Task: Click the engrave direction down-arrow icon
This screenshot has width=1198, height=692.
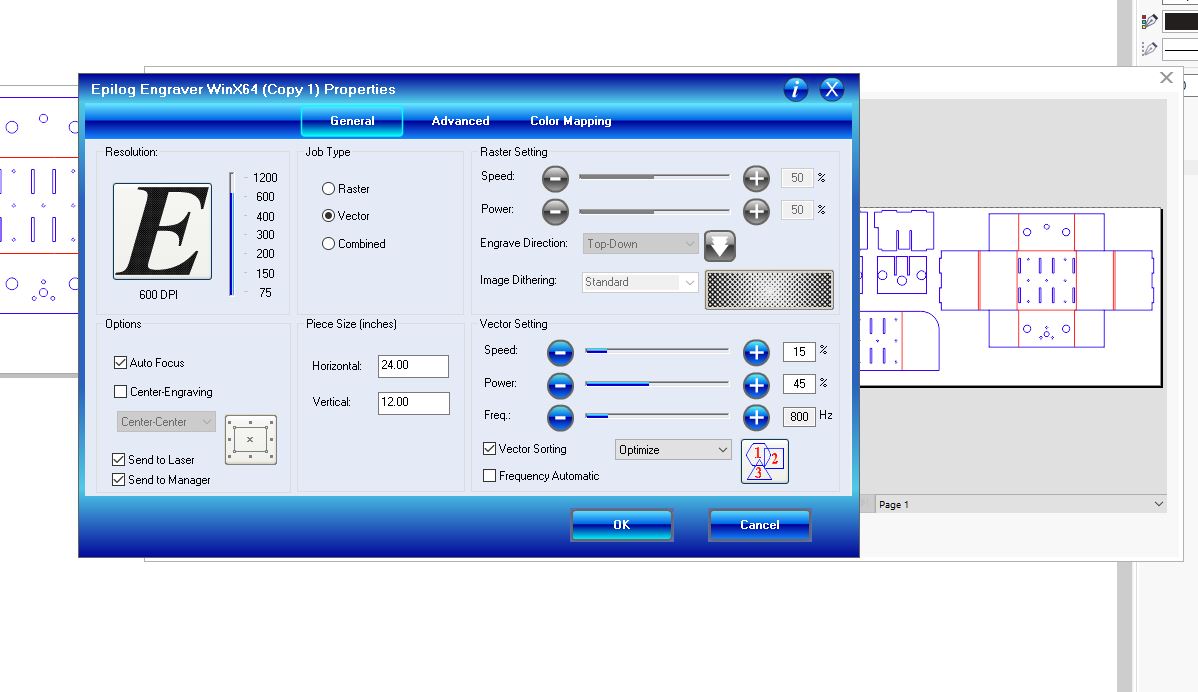Action: [720, 245]
